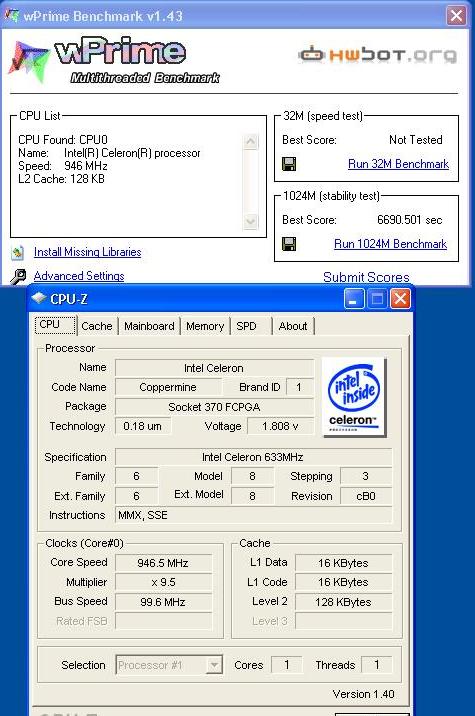475x716 pixels.
Task: Click the 0.18 um technology value
Action: pos(142,426)
